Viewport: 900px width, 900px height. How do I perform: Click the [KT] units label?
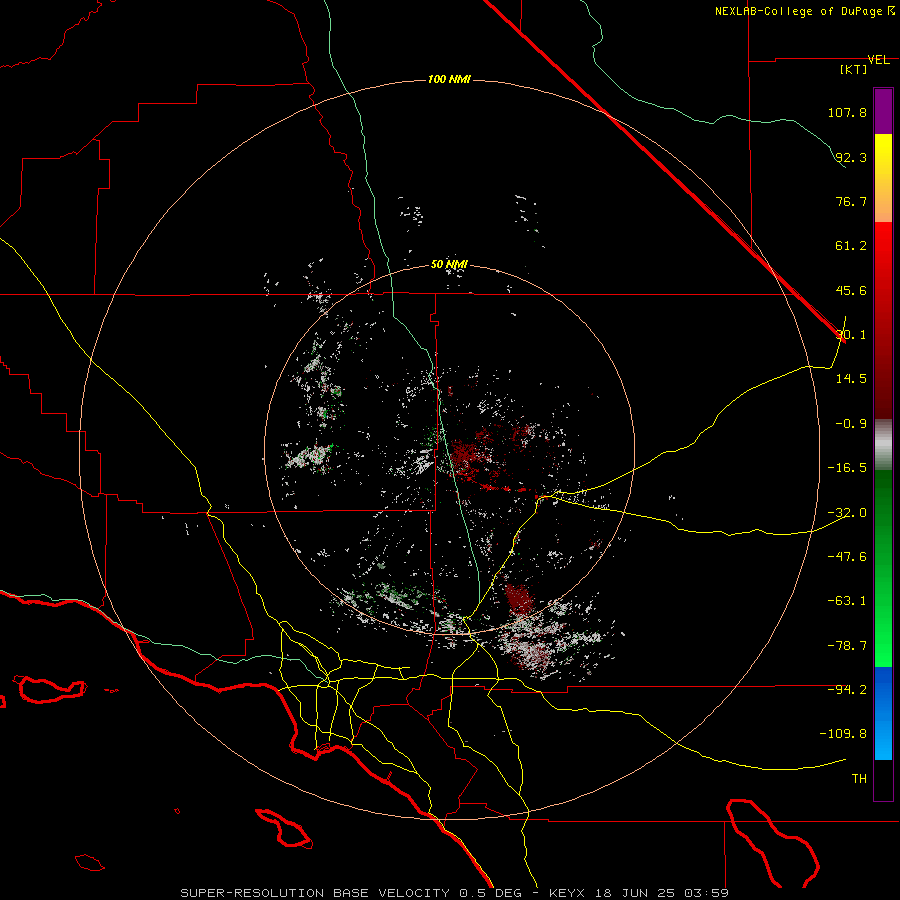click(854, 69)
